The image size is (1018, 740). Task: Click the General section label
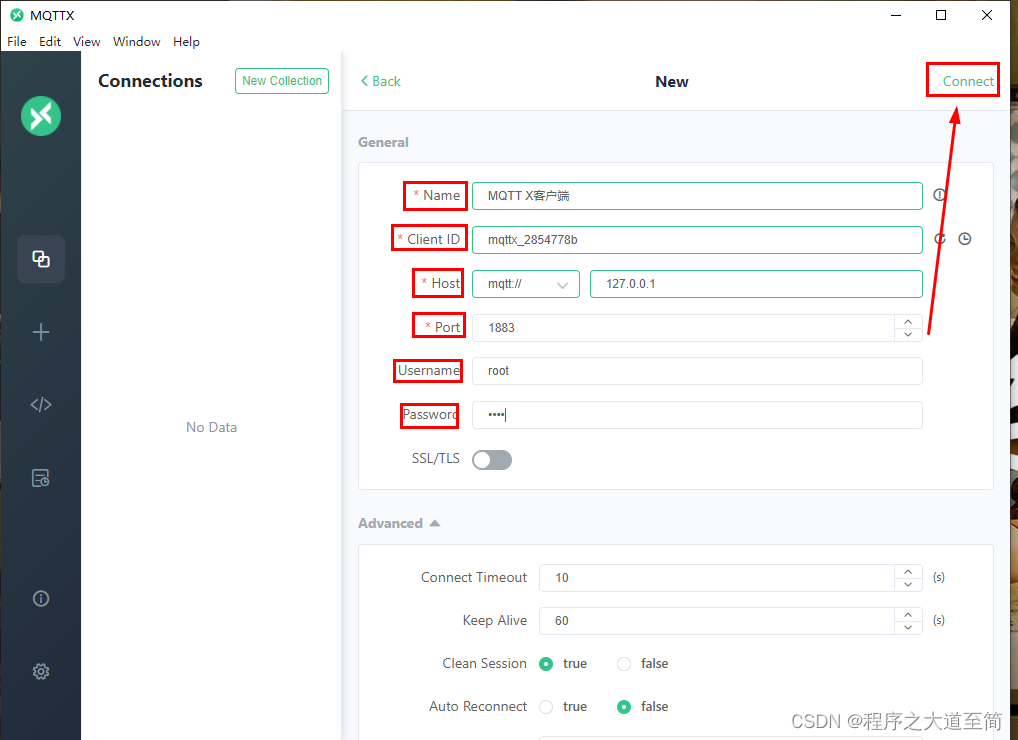click(x=384, y=142)
